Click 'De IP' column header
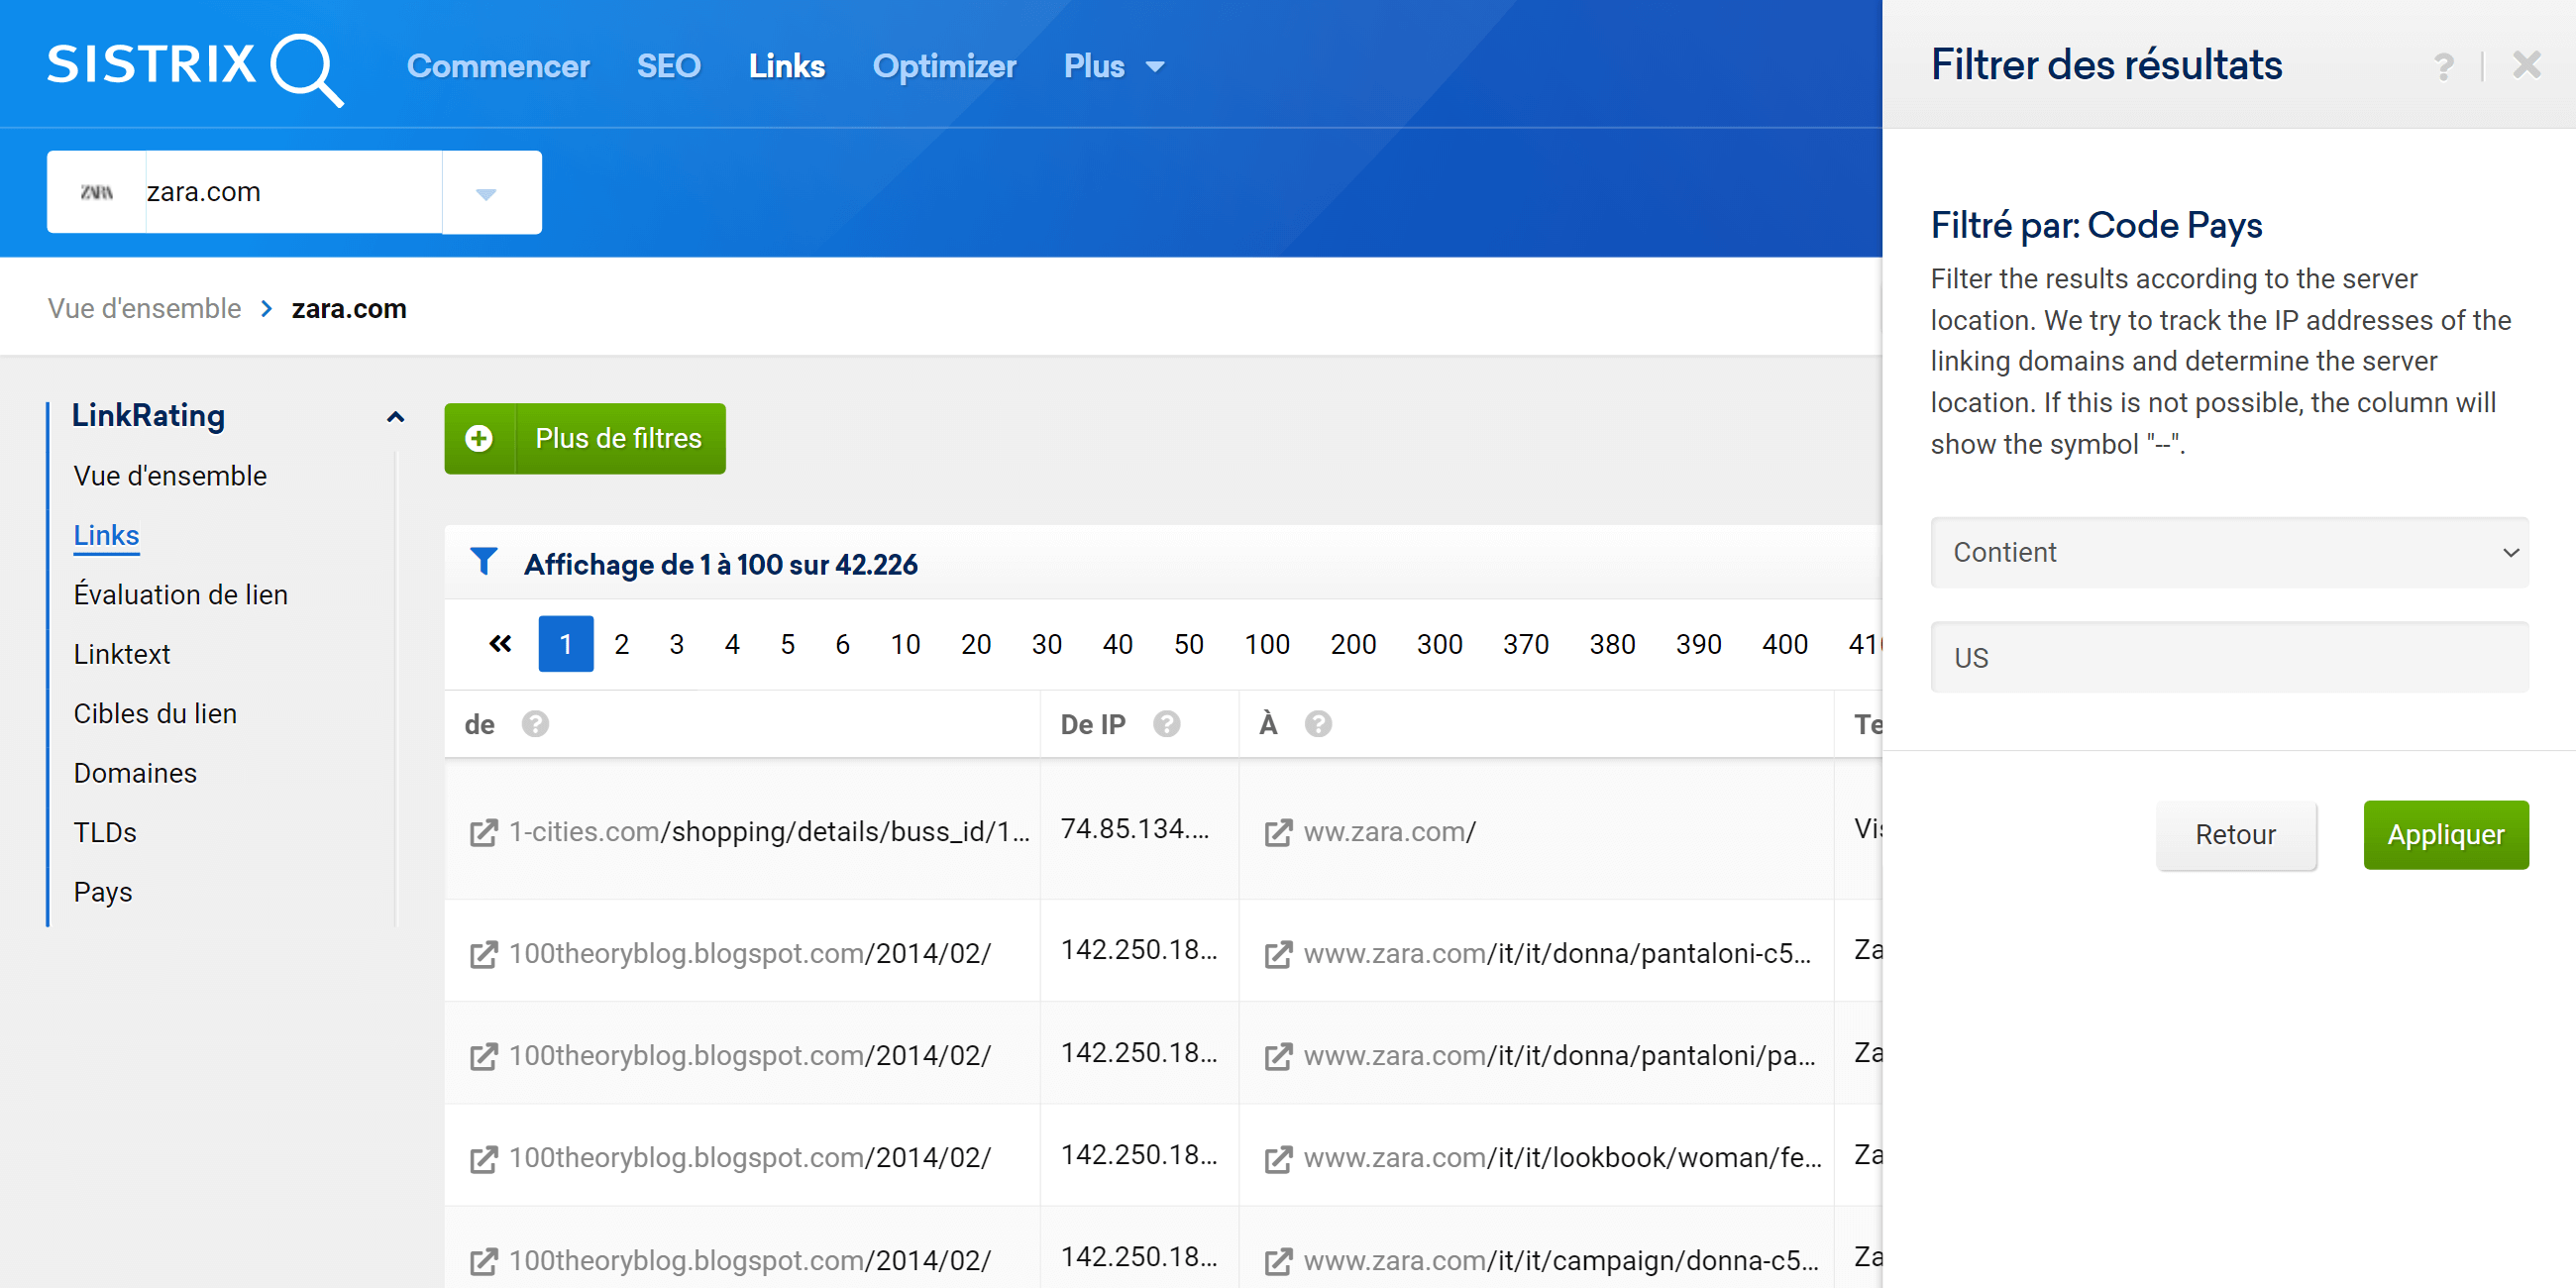 click(x=1093, y=724)
